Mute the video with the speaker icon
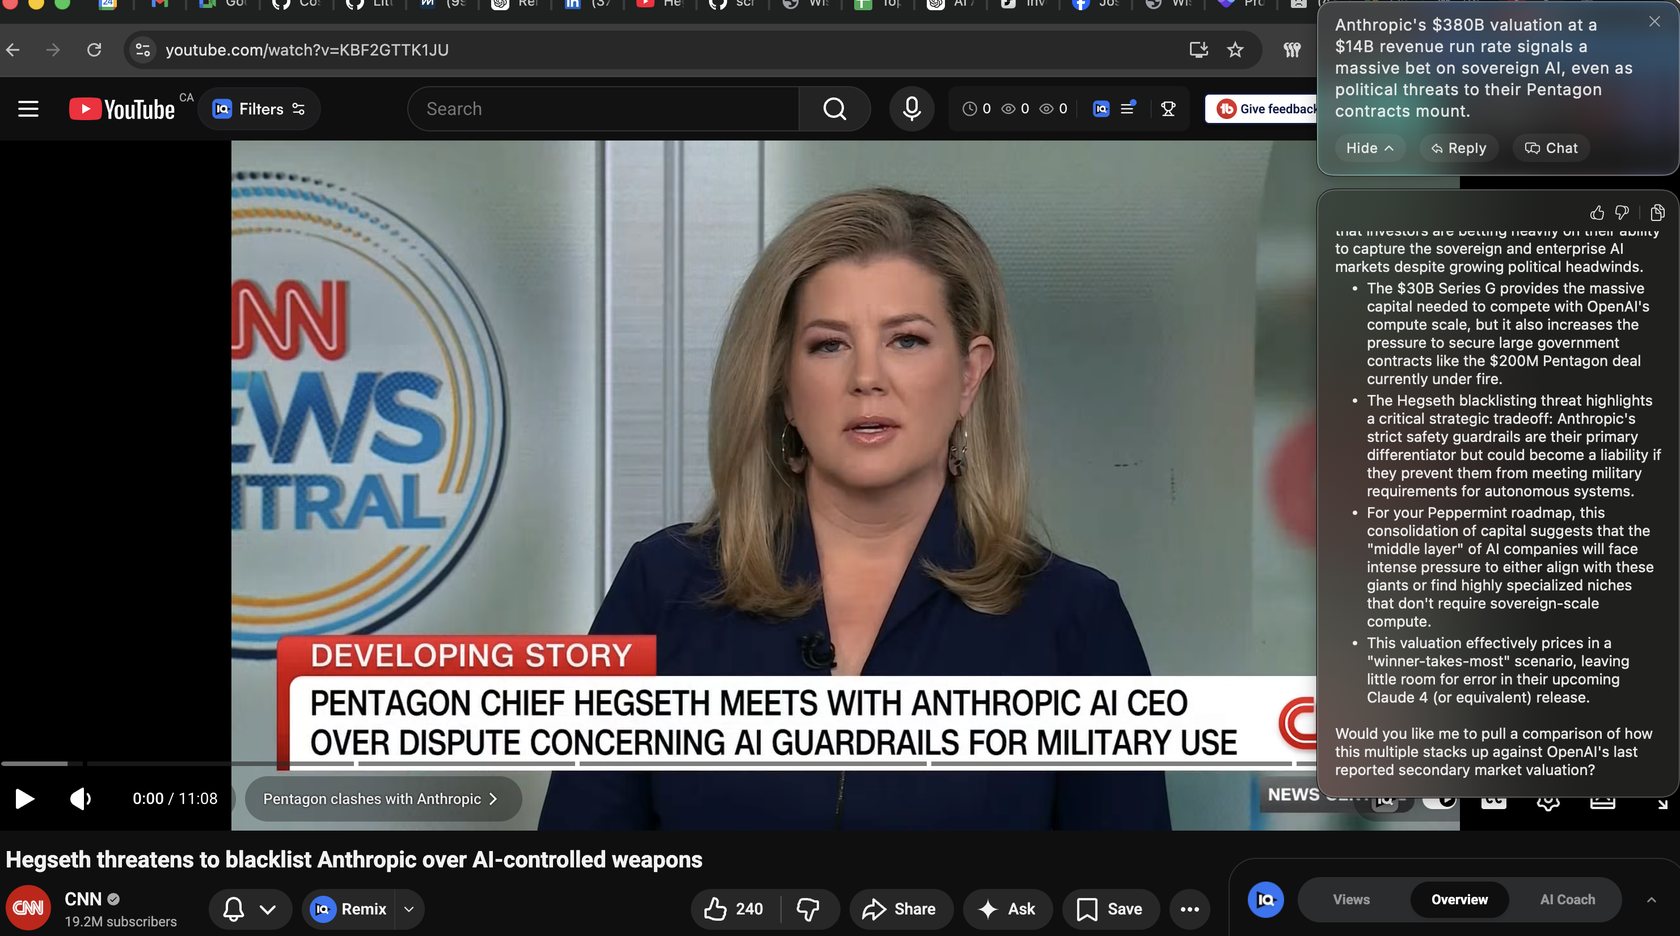 click(80, 799)
